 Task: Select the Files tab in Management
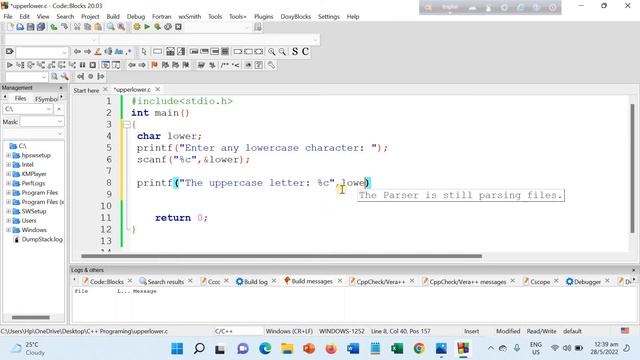pyautogui.click(x=20, y=98)
